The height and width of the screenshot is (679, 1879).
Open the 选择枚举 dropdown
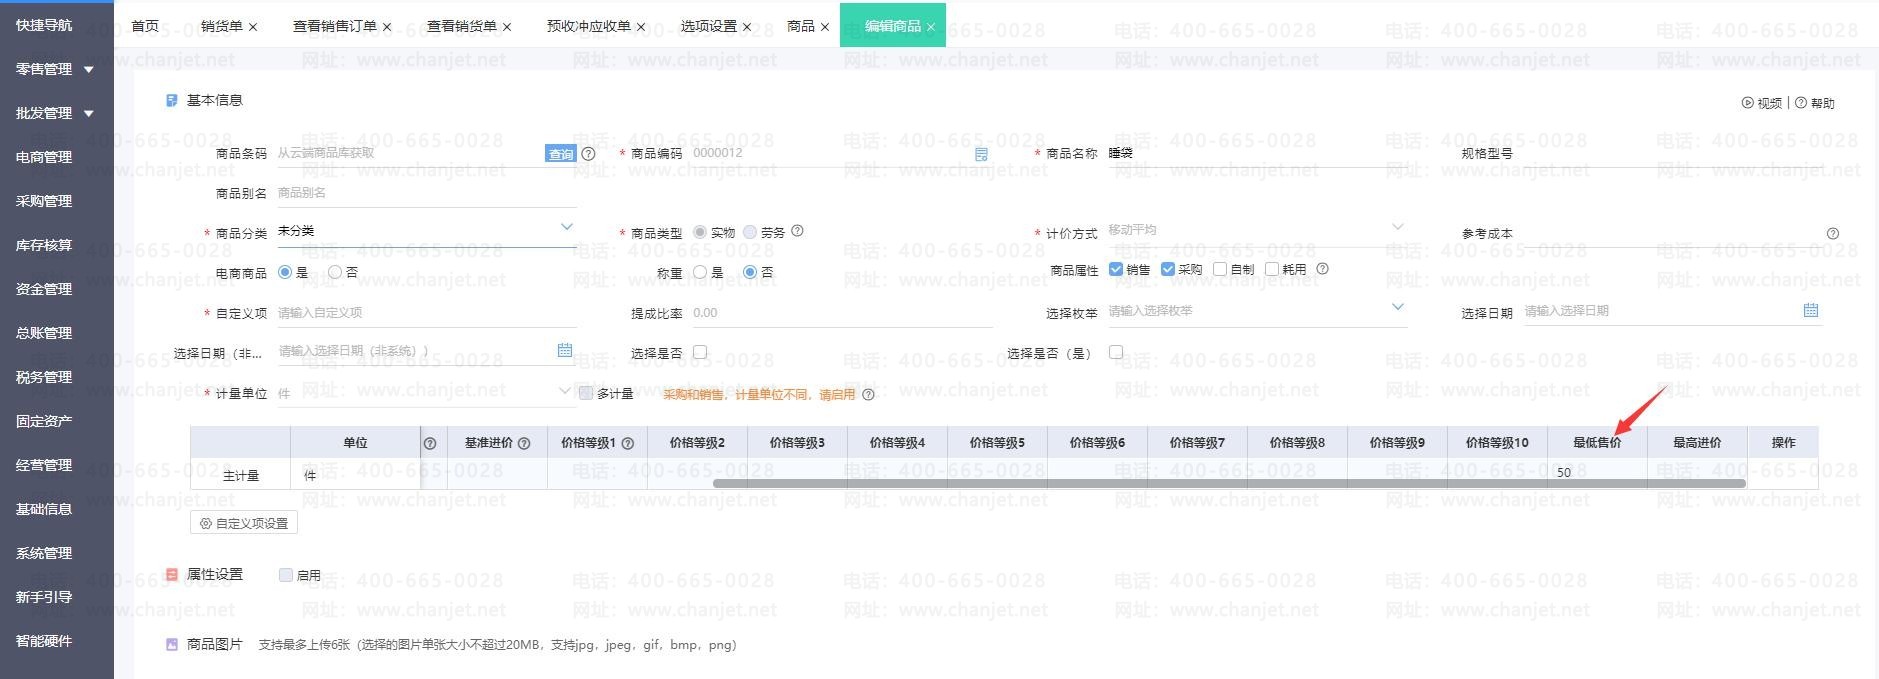point(1397,308)
